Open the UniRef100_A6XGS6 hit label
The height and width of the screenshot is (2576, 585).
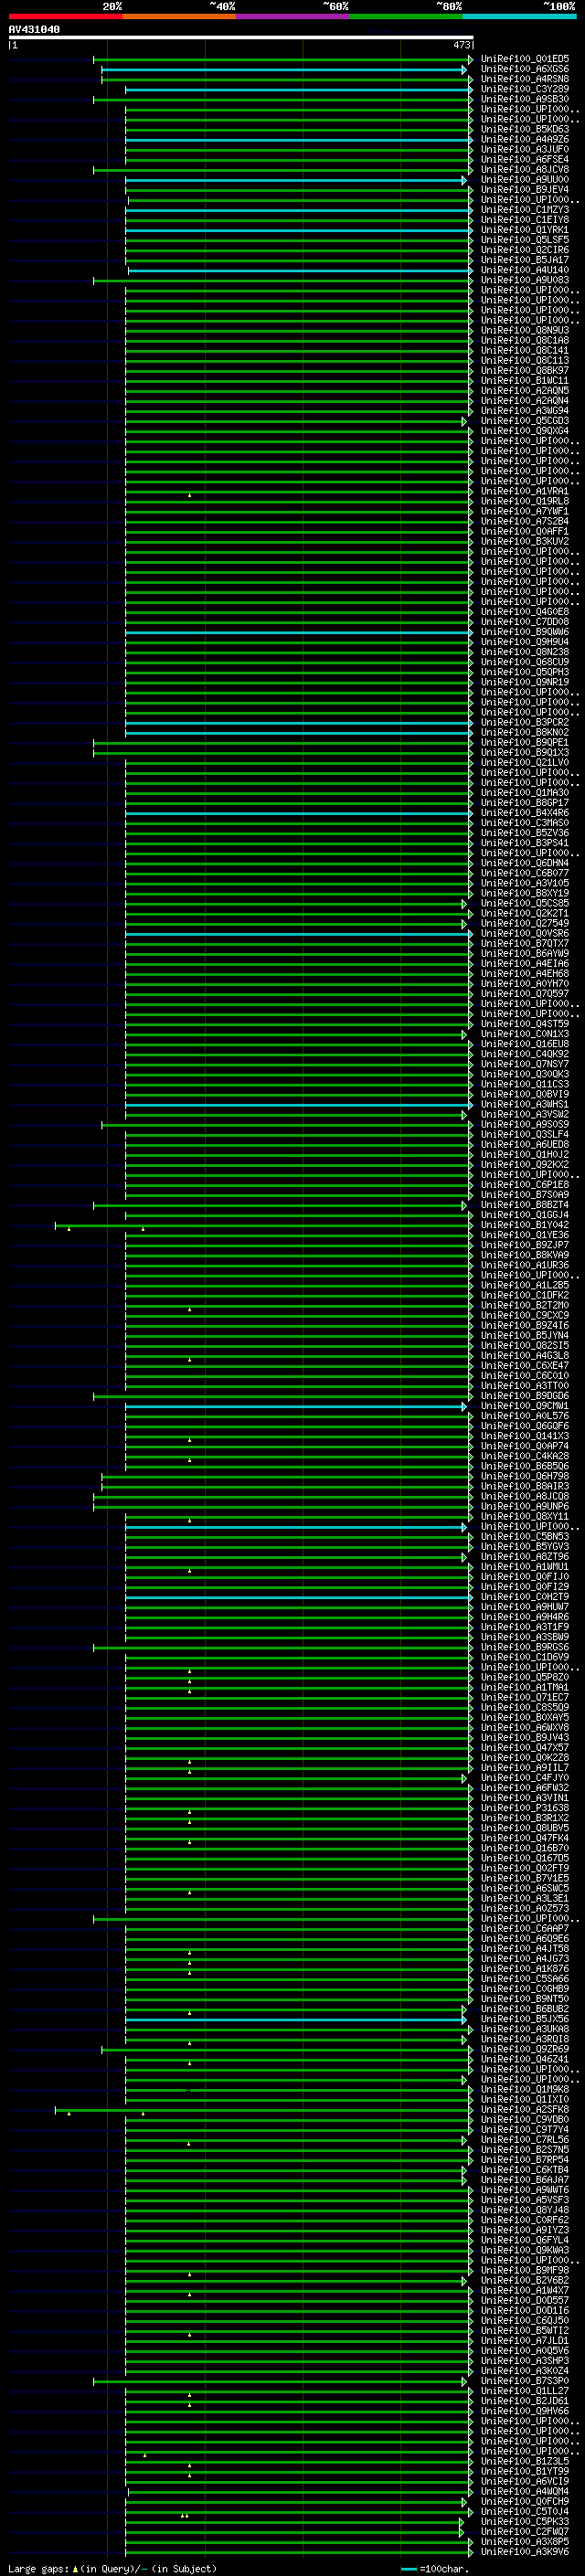(525, 69)
